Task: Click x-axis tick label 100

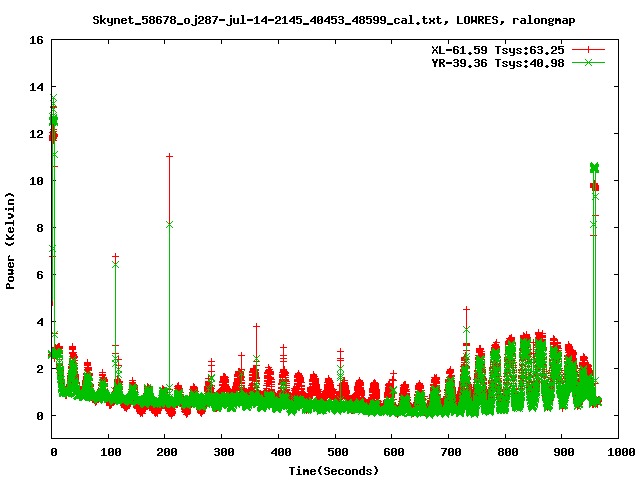Action: [111, 452]
